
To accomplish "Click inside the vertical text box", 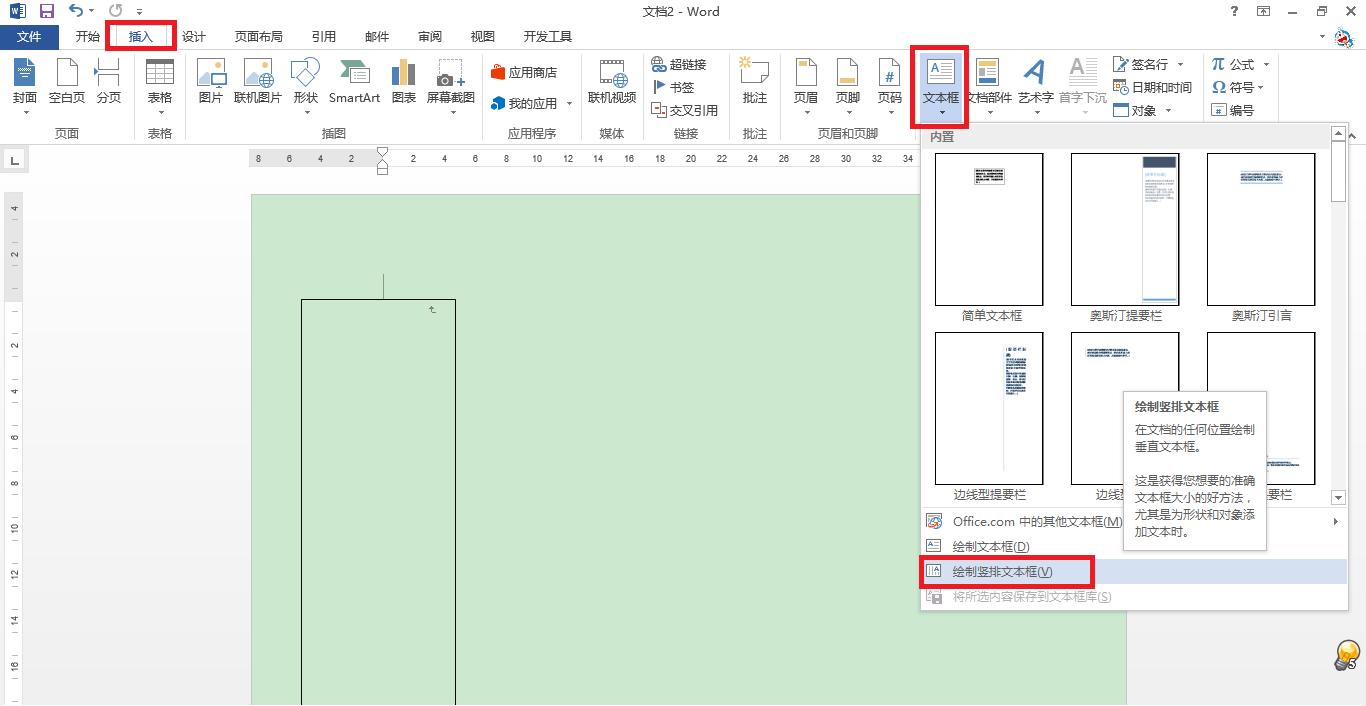I will pyautogui.click(x=378, y=500).
